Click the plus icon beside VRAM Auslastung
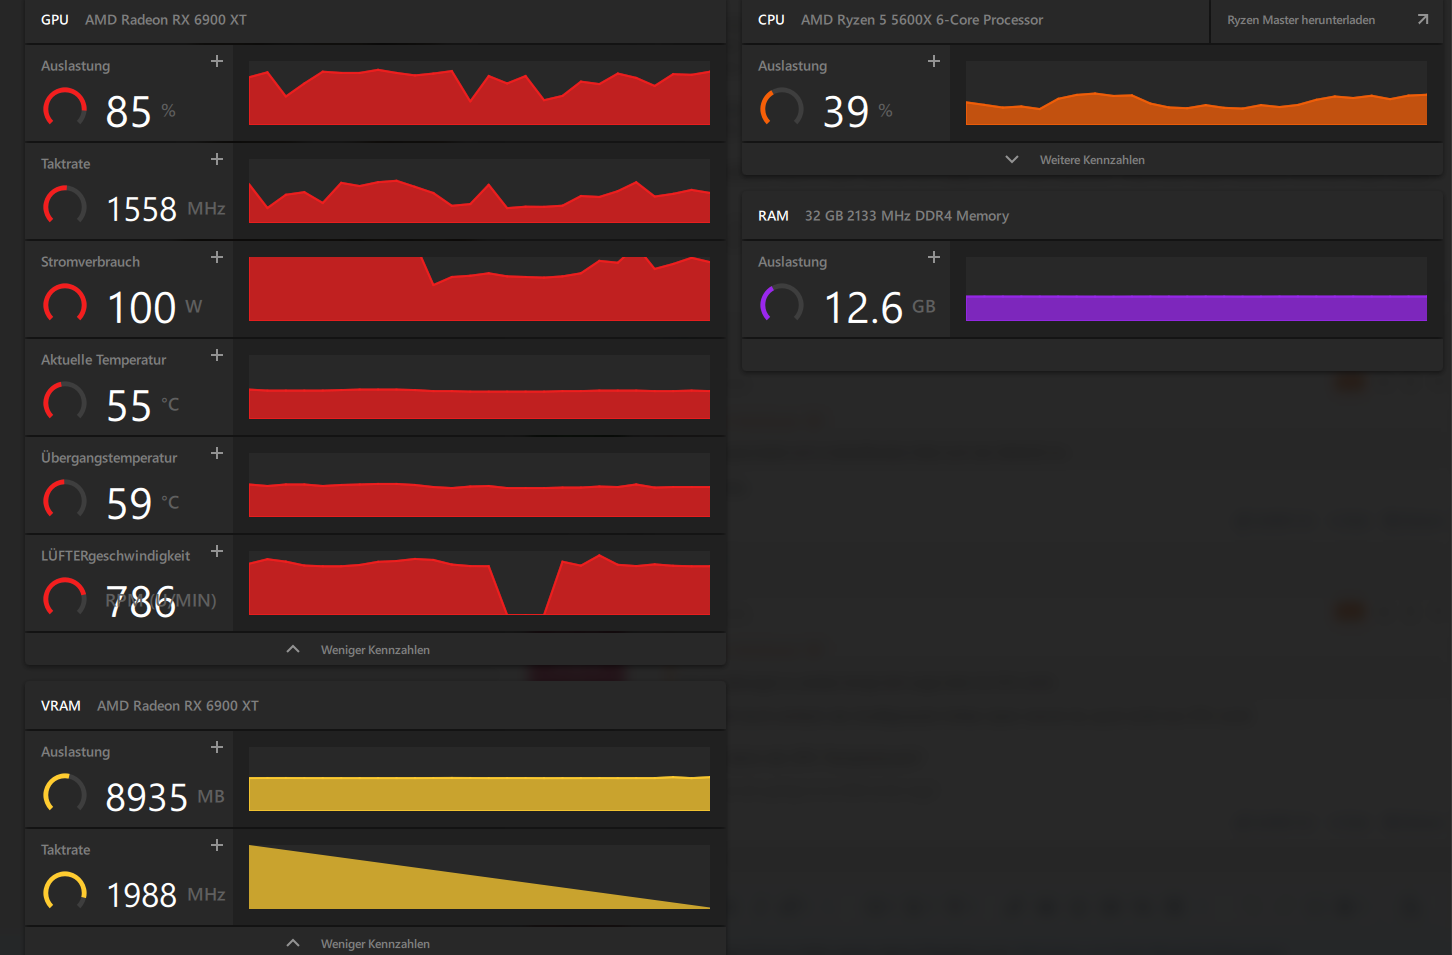The height and width of the screenshot is (955, 1452). click(x=217, y=748)
